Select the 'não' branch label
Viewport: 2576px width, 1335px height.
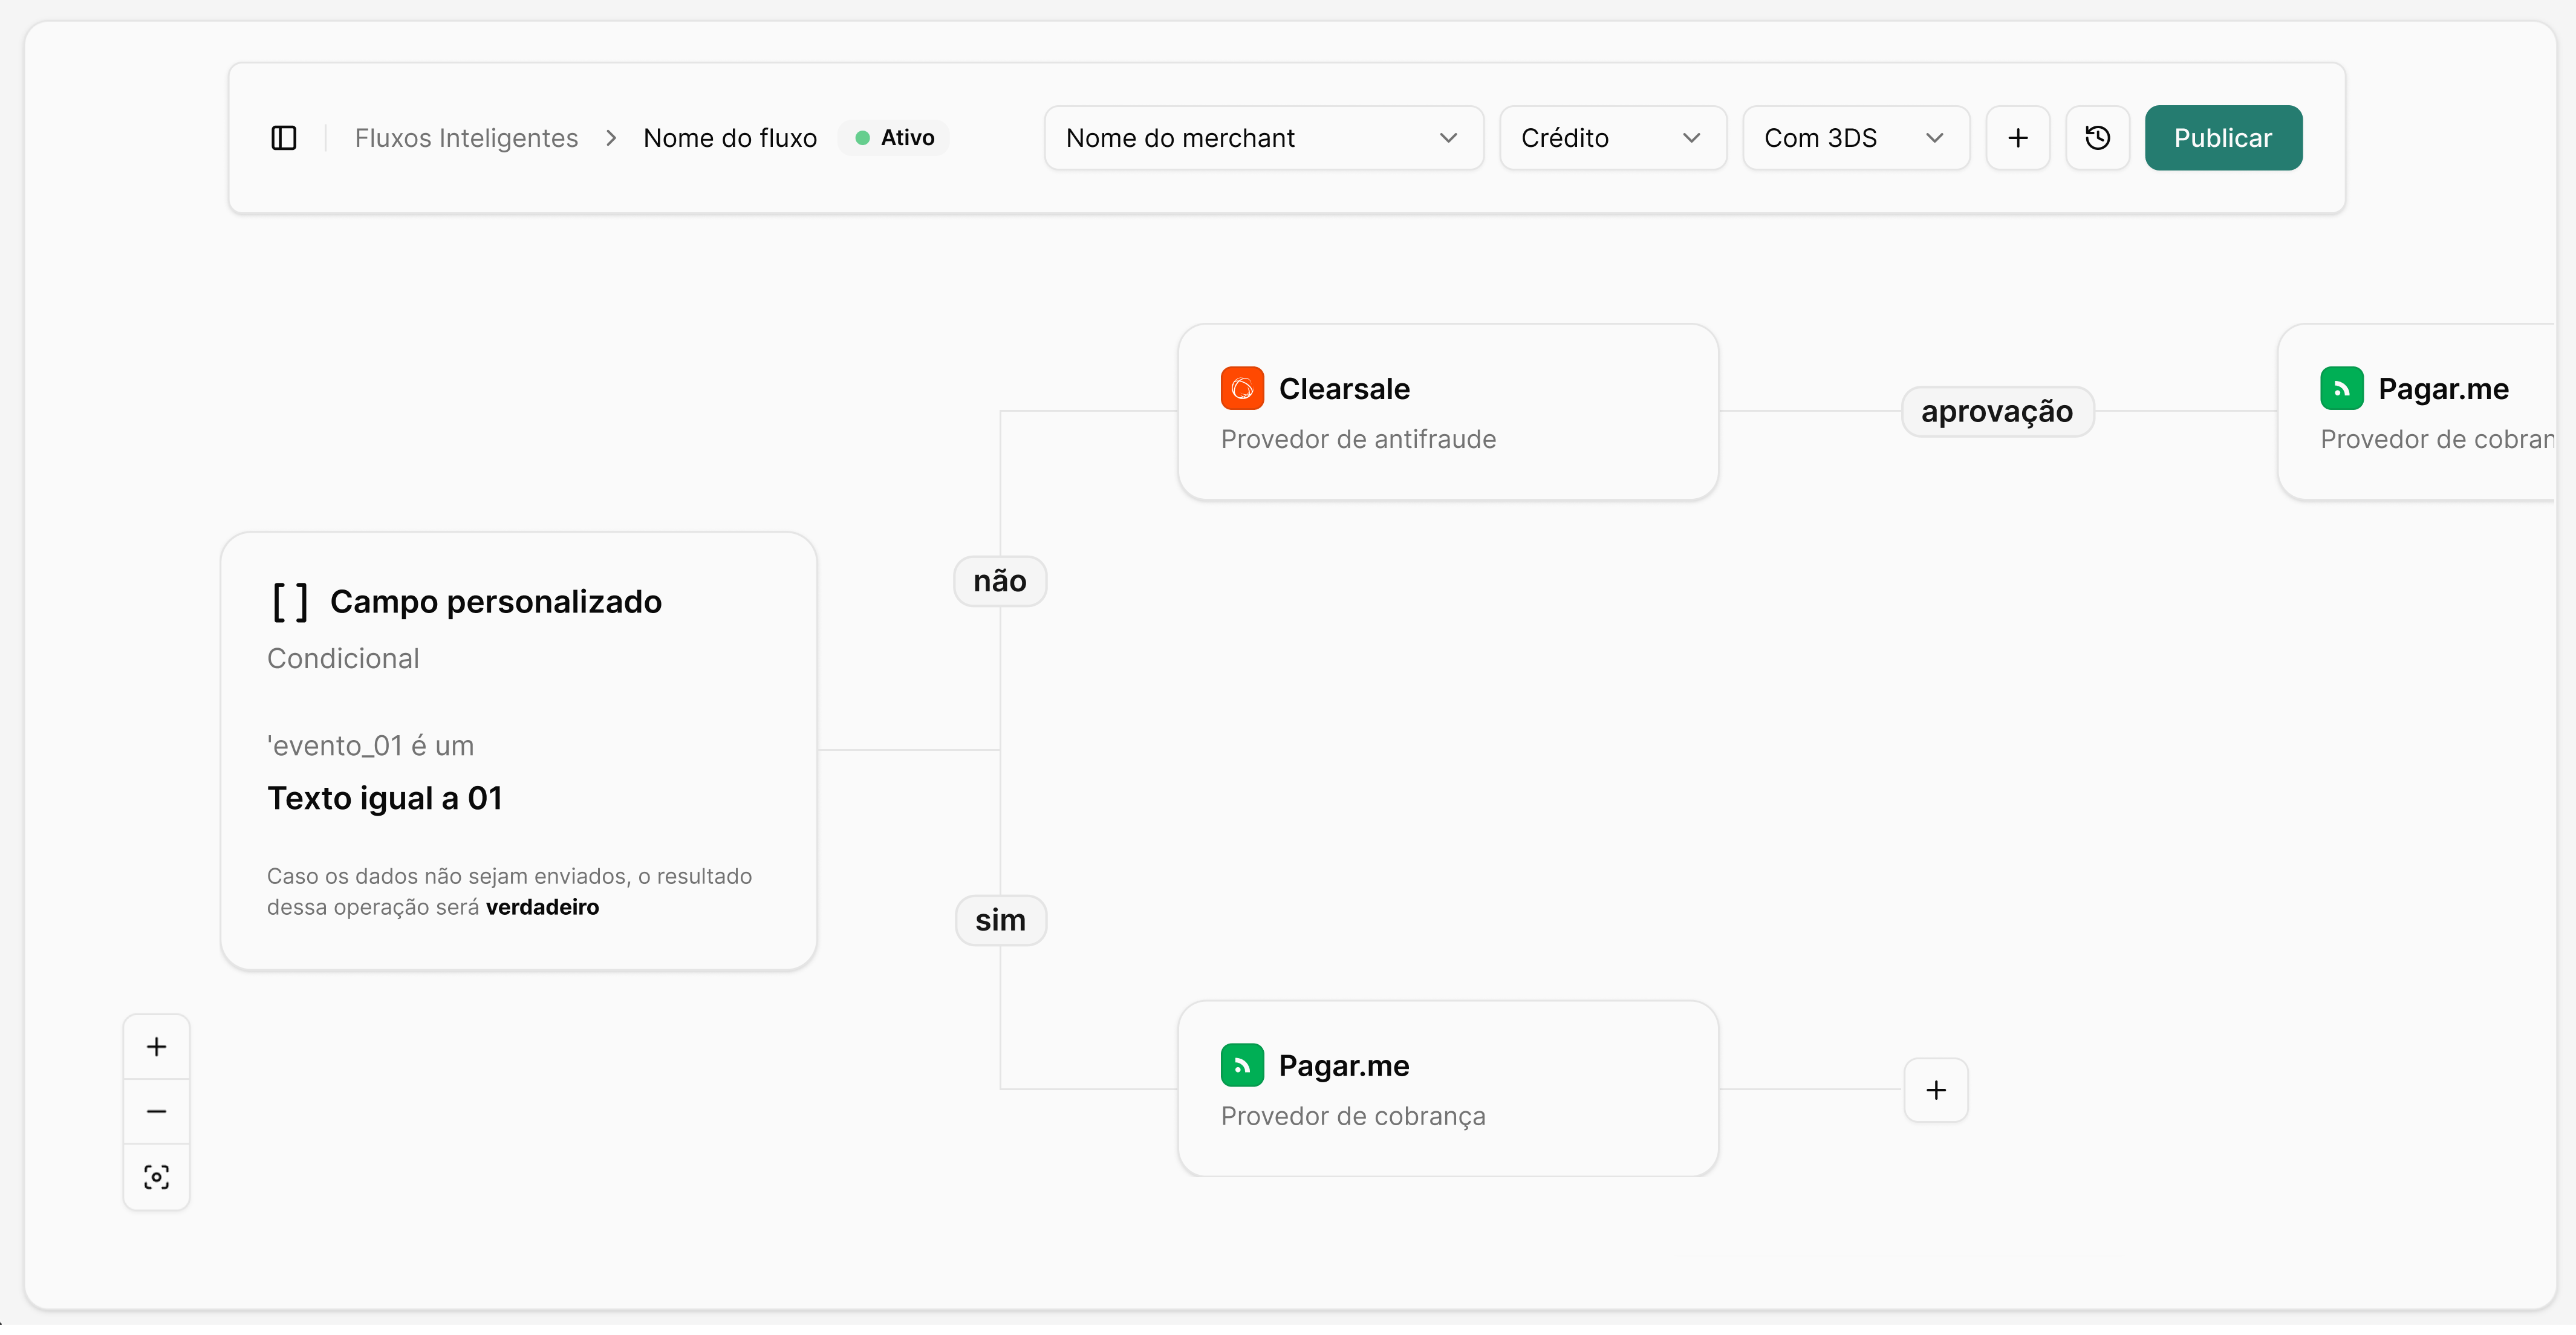[x=1000, y=581]
